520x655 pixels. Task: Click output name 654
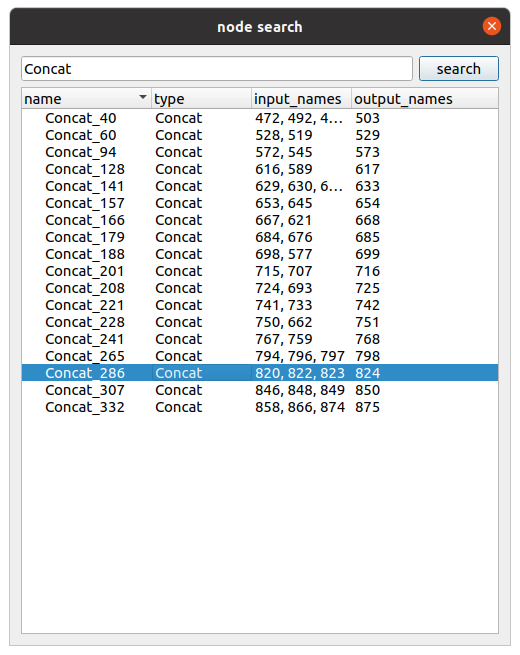pos(368,203)
